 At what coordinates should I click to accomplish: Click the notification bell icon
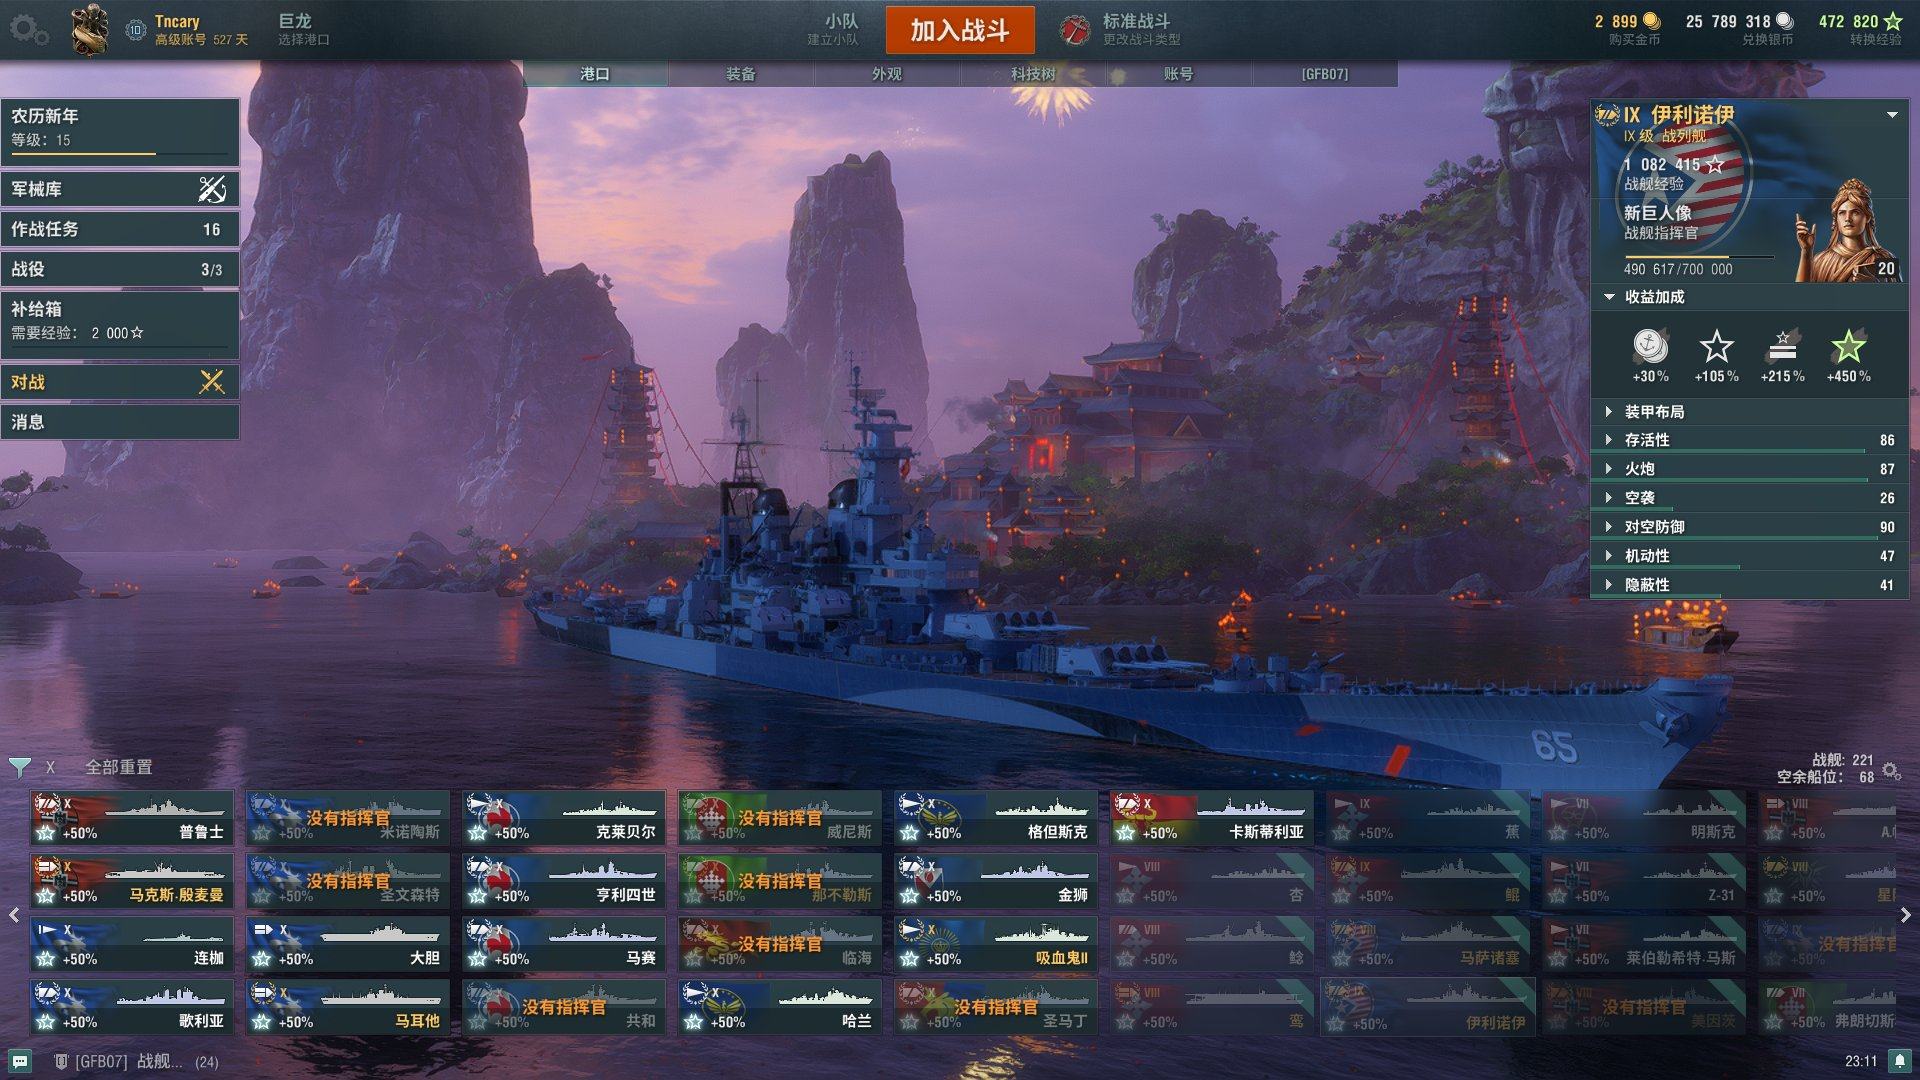[1899, 1061]
